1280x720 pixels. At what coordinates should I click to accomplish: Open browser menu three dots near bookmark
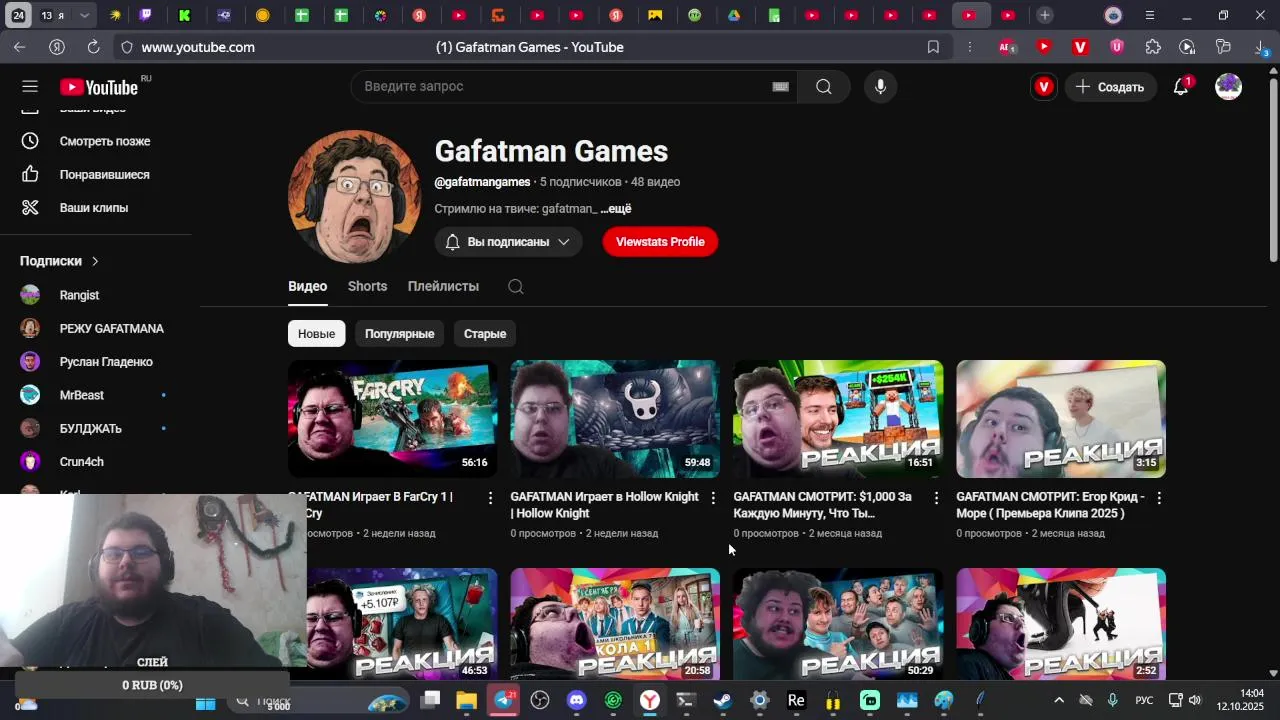click(x=969, y=47)
